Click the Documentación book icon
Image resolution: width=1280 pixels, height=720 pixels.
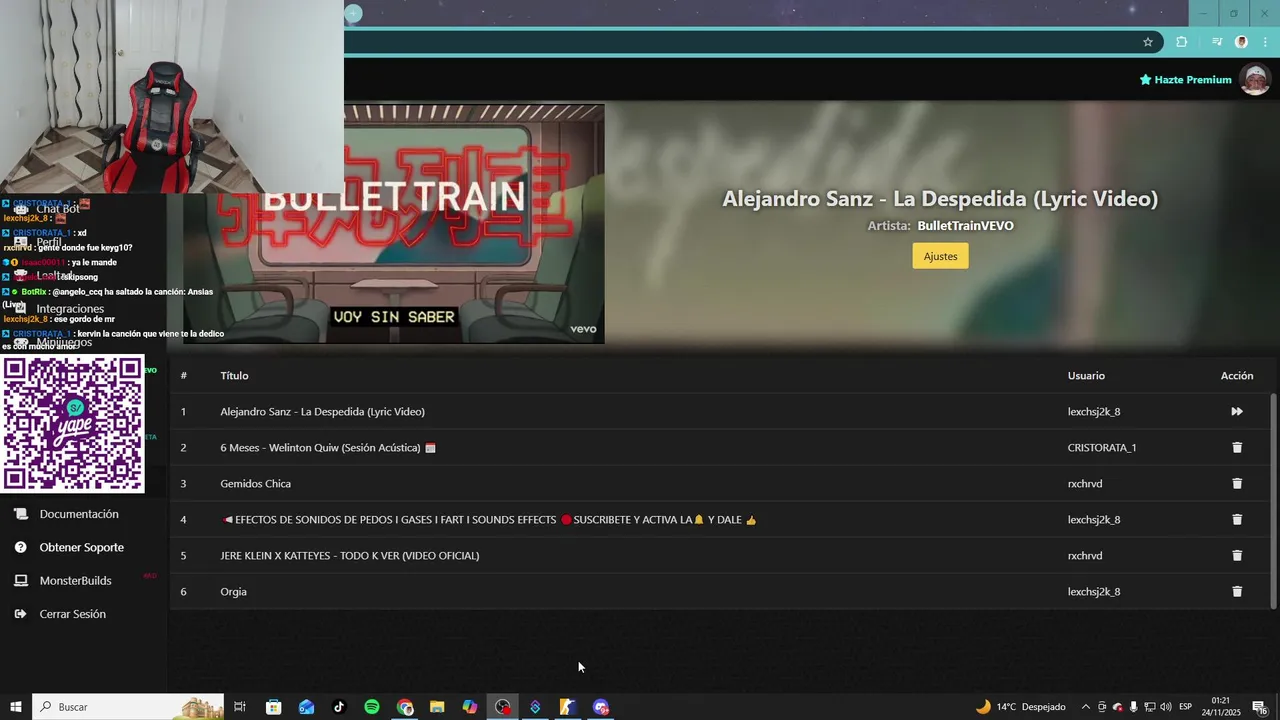pos(20,514)
